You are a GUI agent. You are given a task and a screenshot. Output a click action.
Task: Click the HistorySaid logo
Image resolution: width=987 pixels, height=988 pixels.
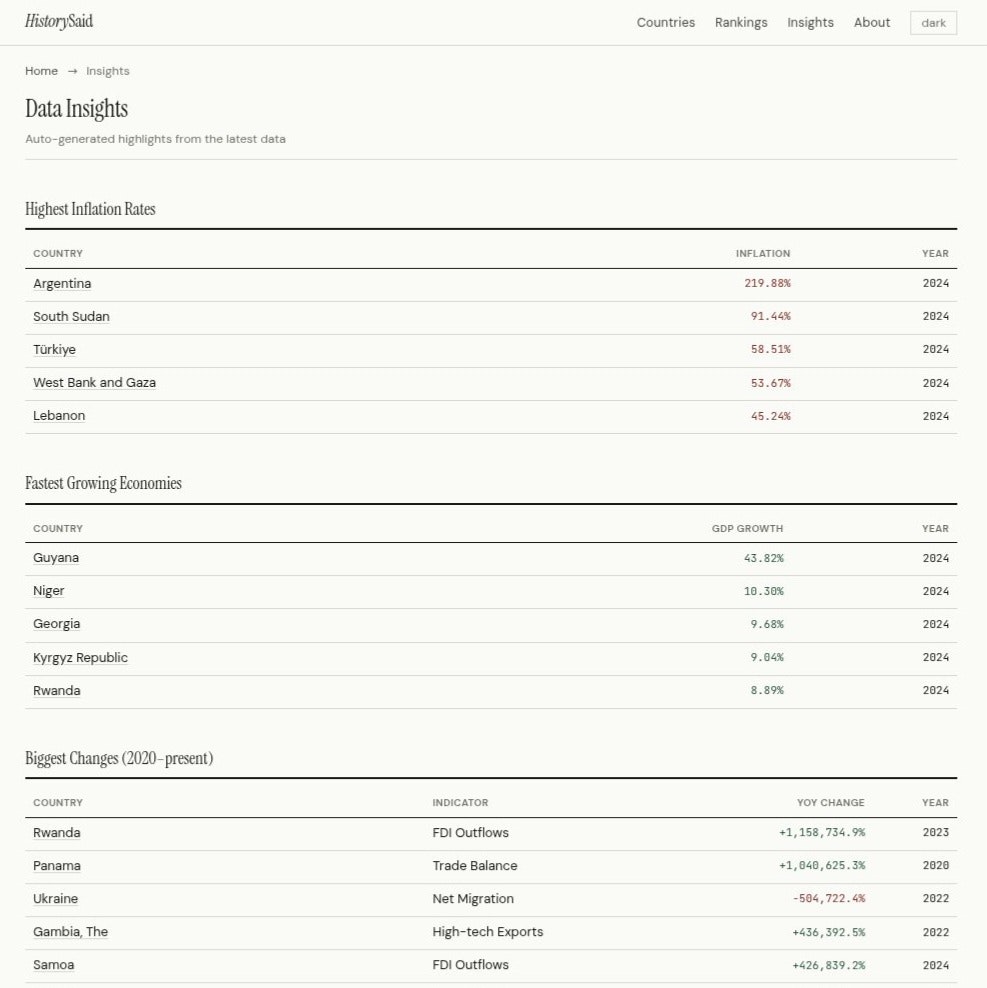pos(60,21)
